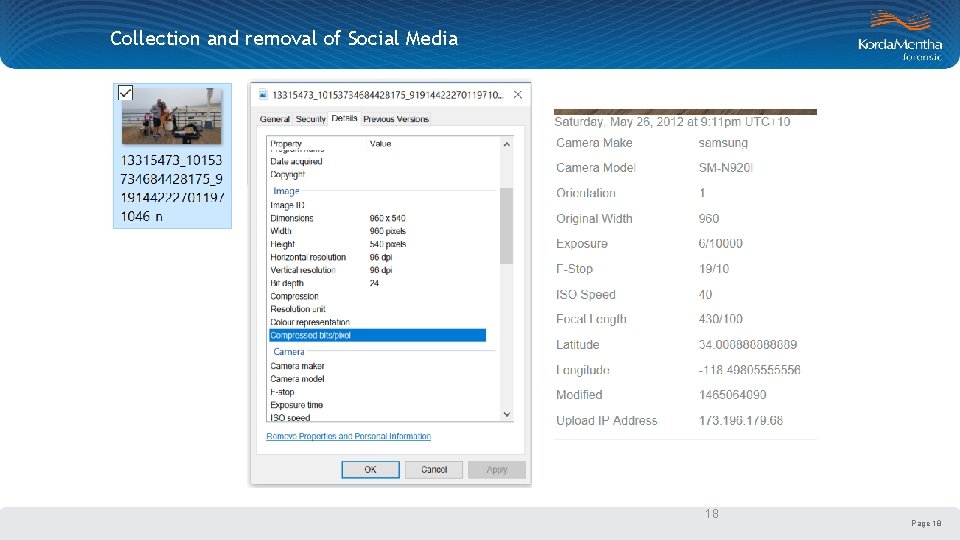Click Remove Properties and Personal Information link
960x540 pixels.
click(348, 437)
